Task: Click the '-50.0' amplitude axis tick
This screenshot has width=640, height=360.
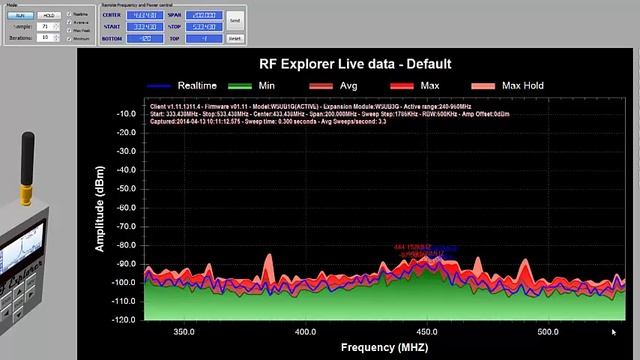Action: click(x=126, y=189)
